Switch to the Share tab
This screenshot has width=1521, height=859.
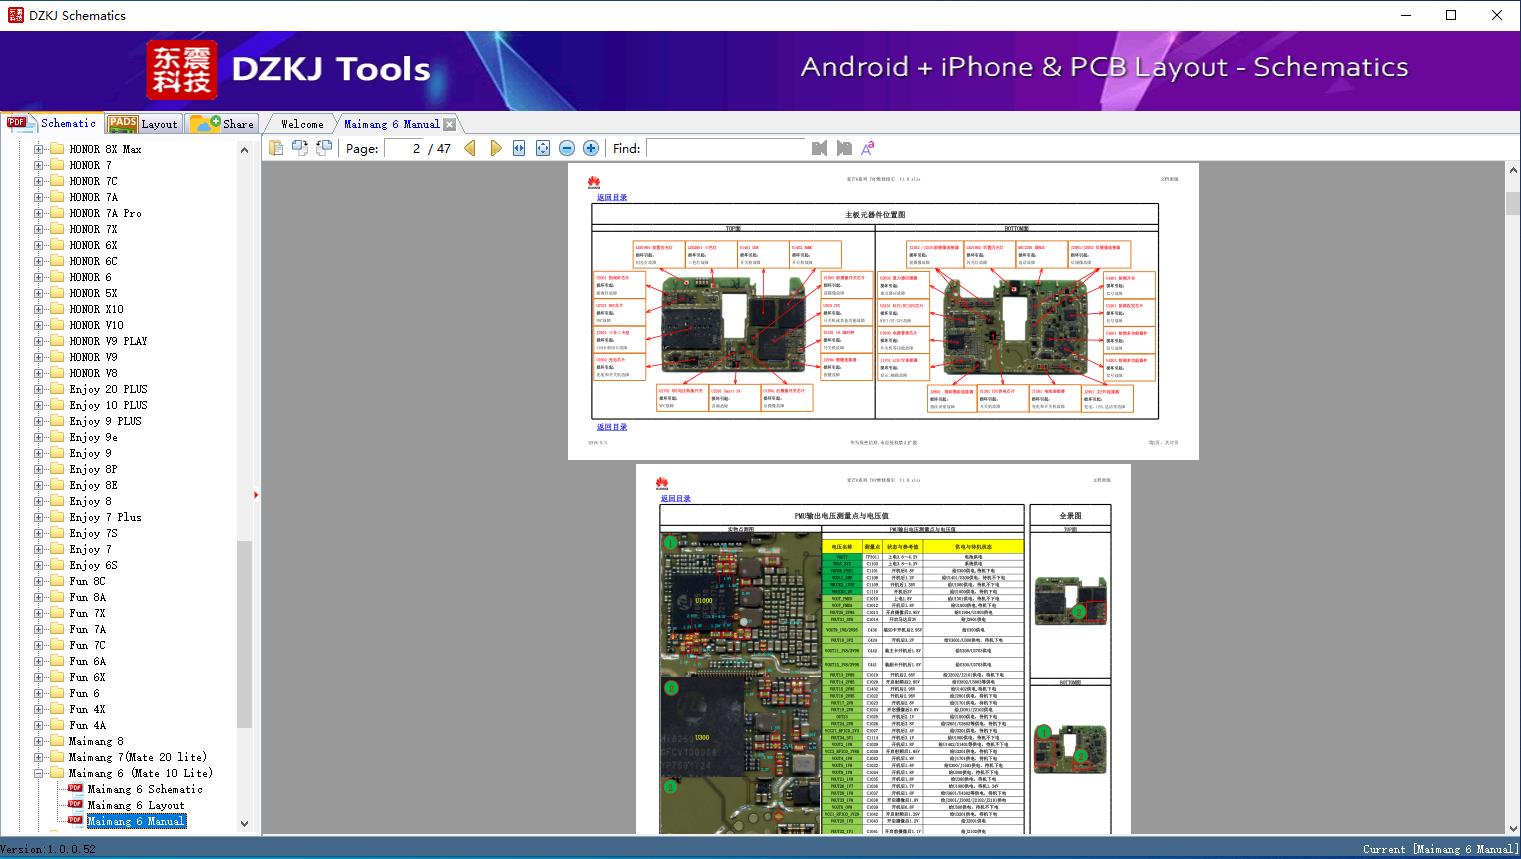coord(224,124)
